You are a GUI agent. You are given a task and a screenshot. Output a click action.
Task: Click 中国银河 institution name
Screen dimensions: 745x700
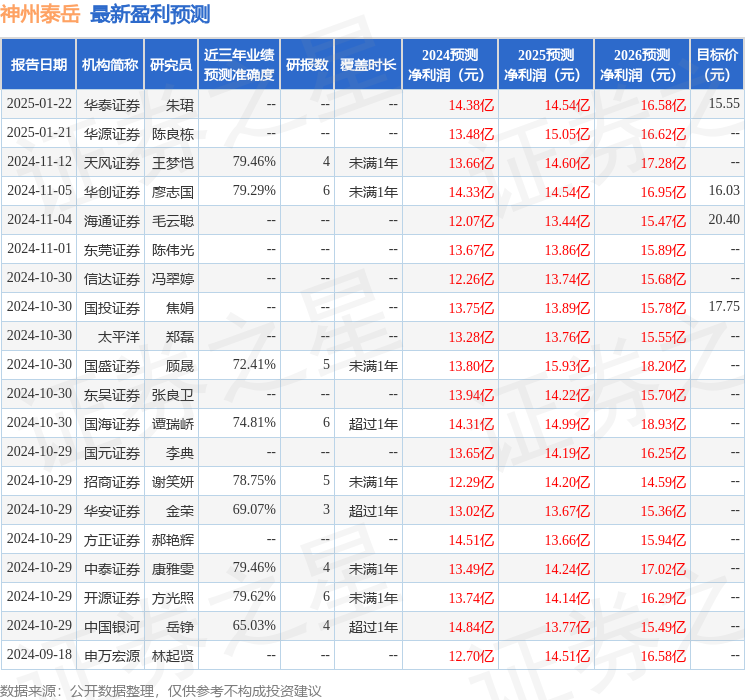(x=112, y=627)
